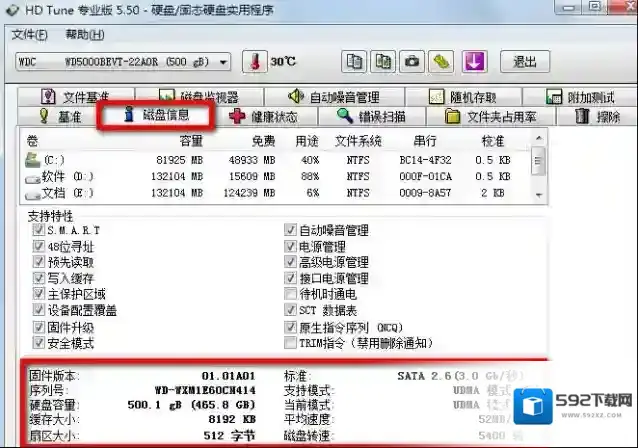This screenshot has height=448, width=638.
Task: Enable the TRIM指令 checkbox
Action: coord(290,343)
